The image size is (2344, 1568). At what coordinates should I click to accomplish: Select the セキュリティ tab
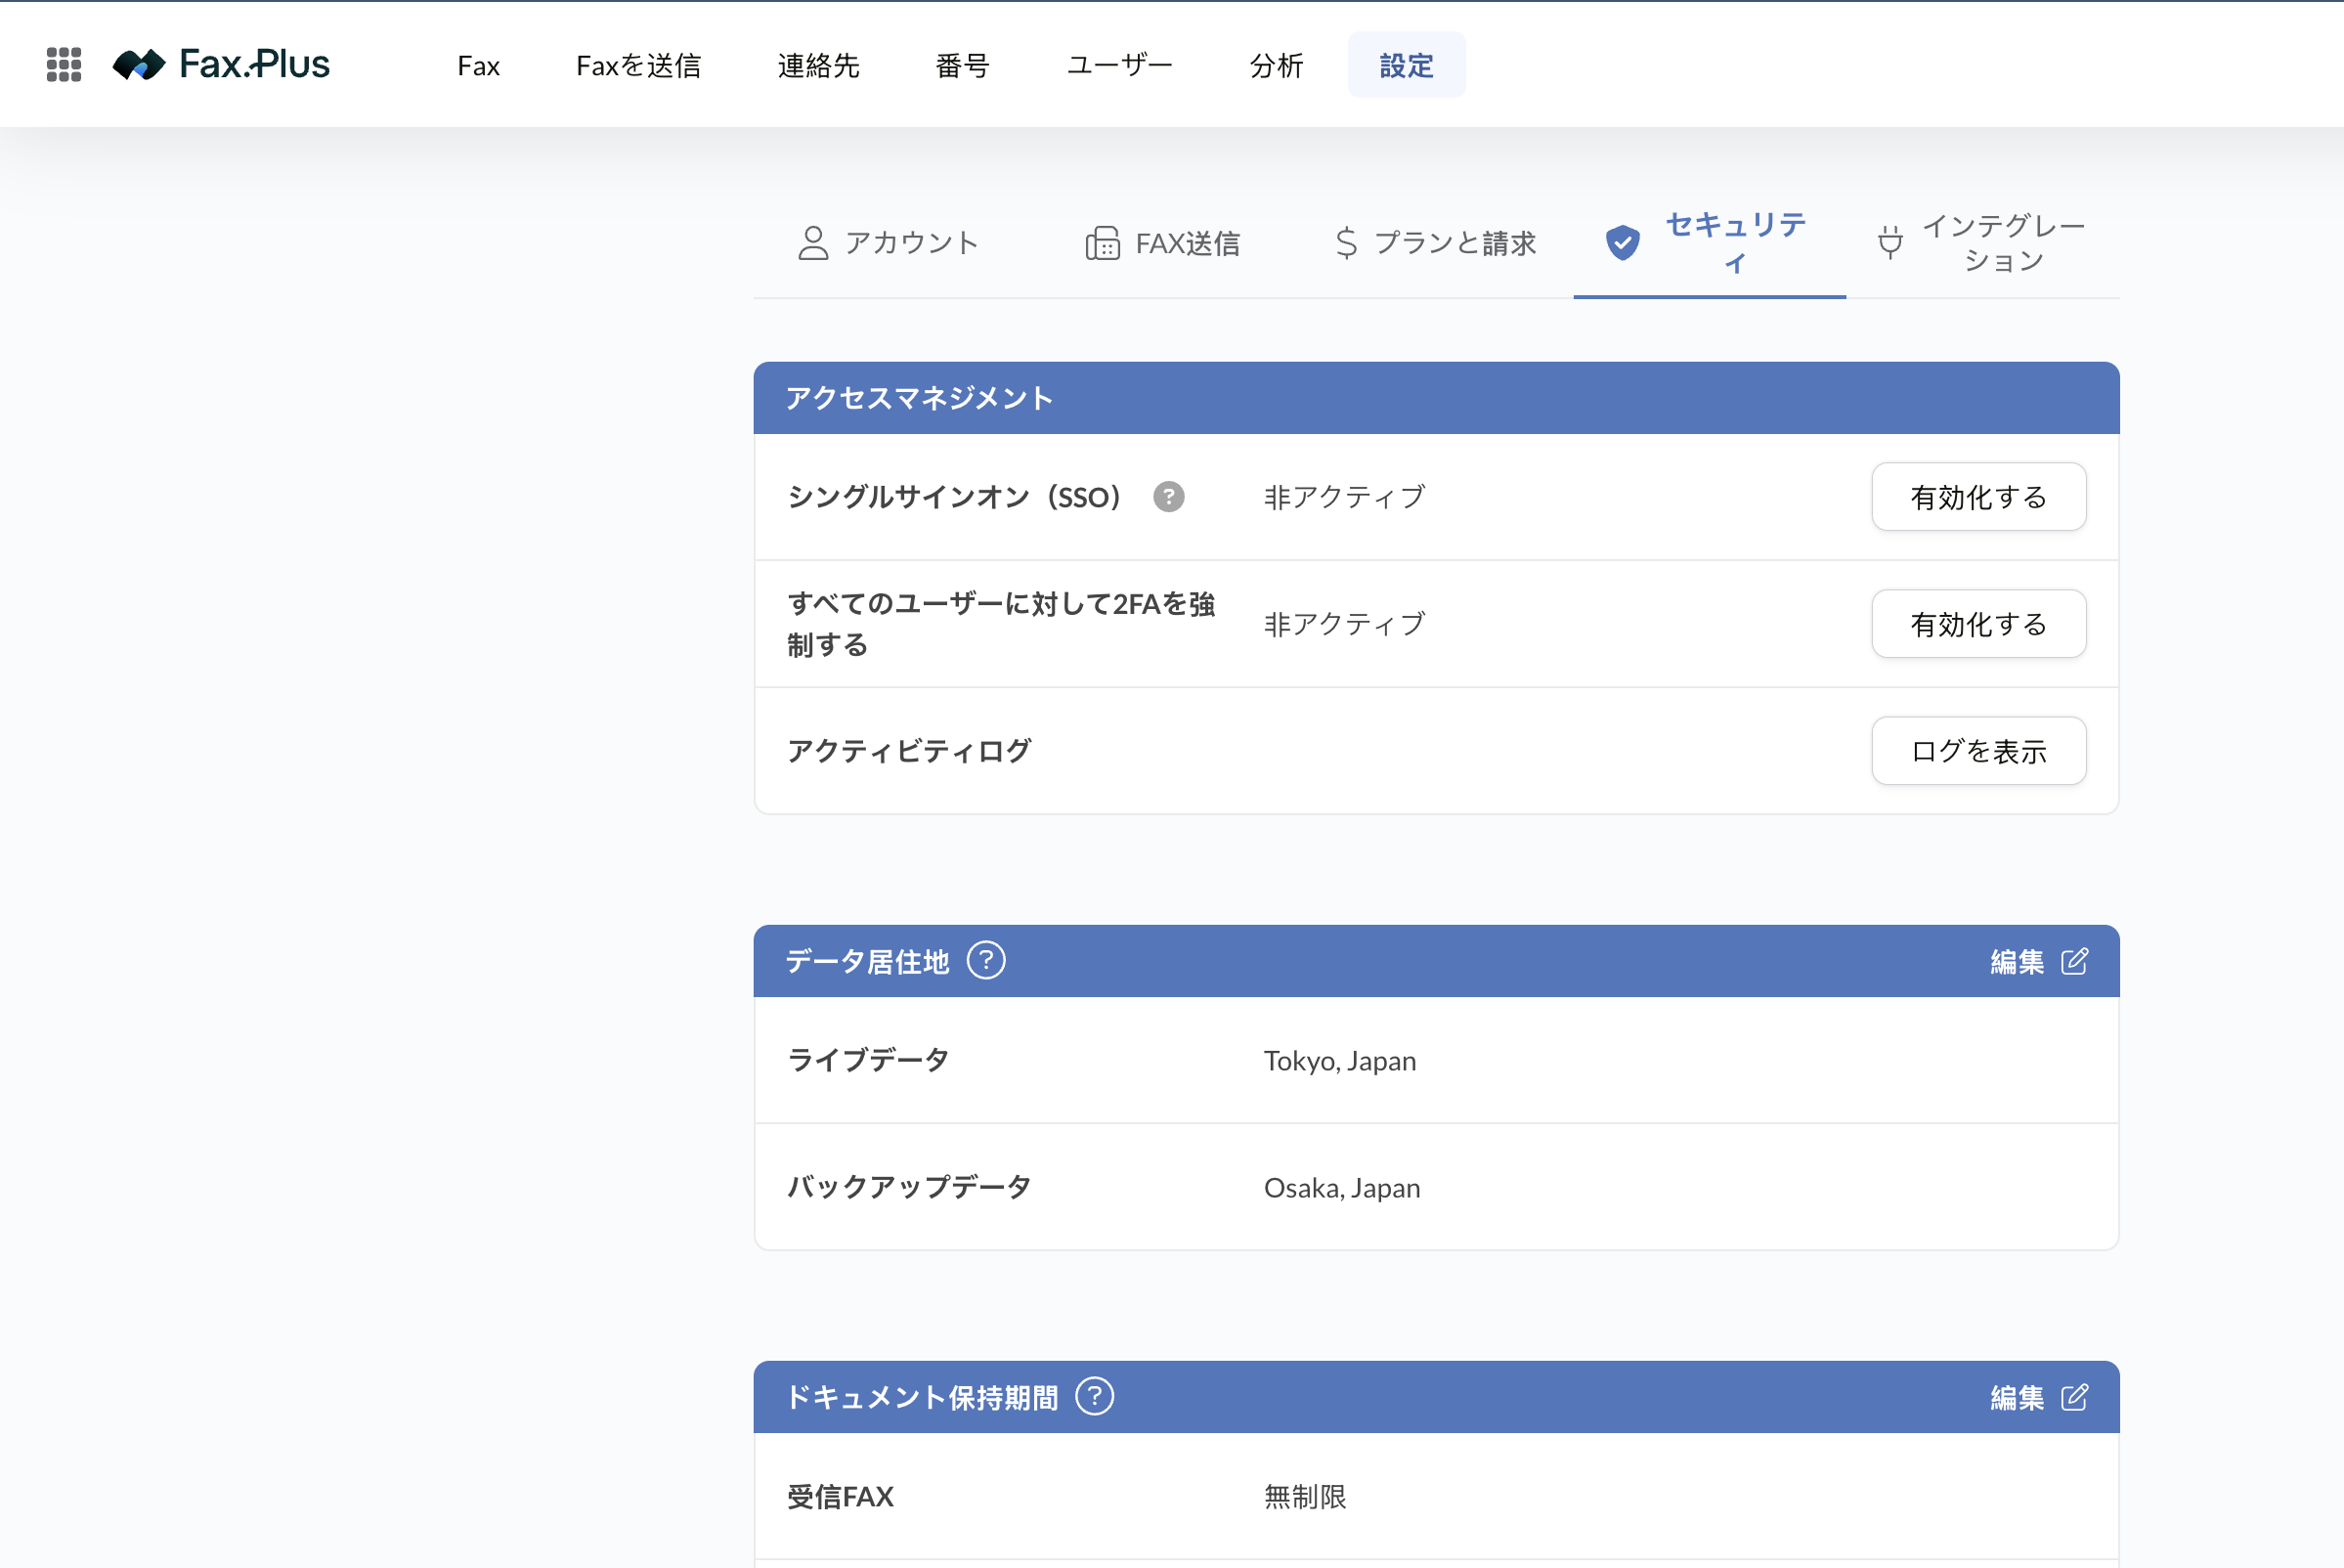point(1710,243)
